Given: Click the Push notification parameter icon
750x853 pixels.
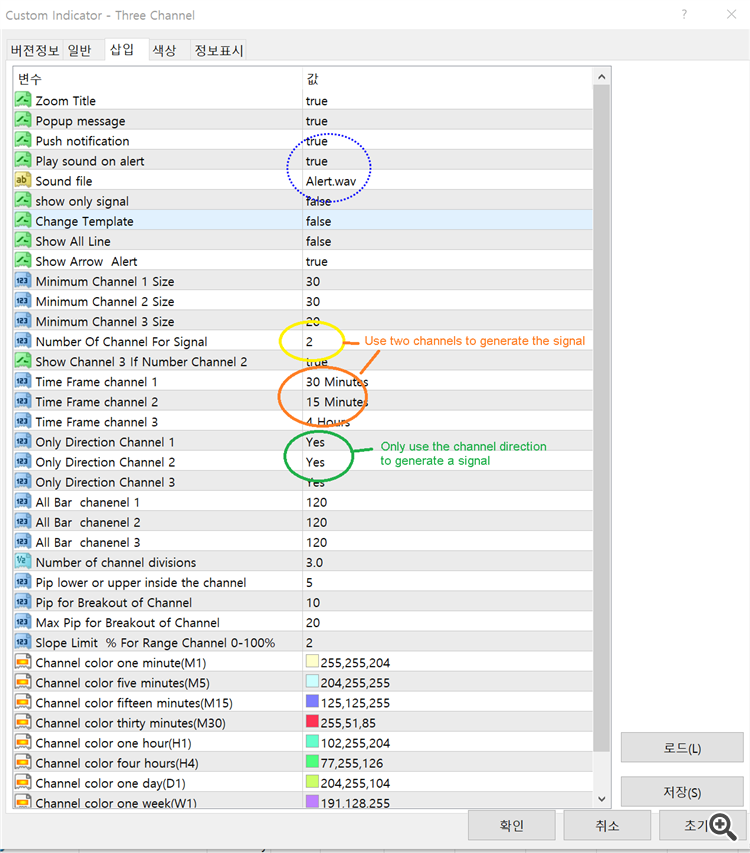Looking at the screenshot, I should coord(23,140).
